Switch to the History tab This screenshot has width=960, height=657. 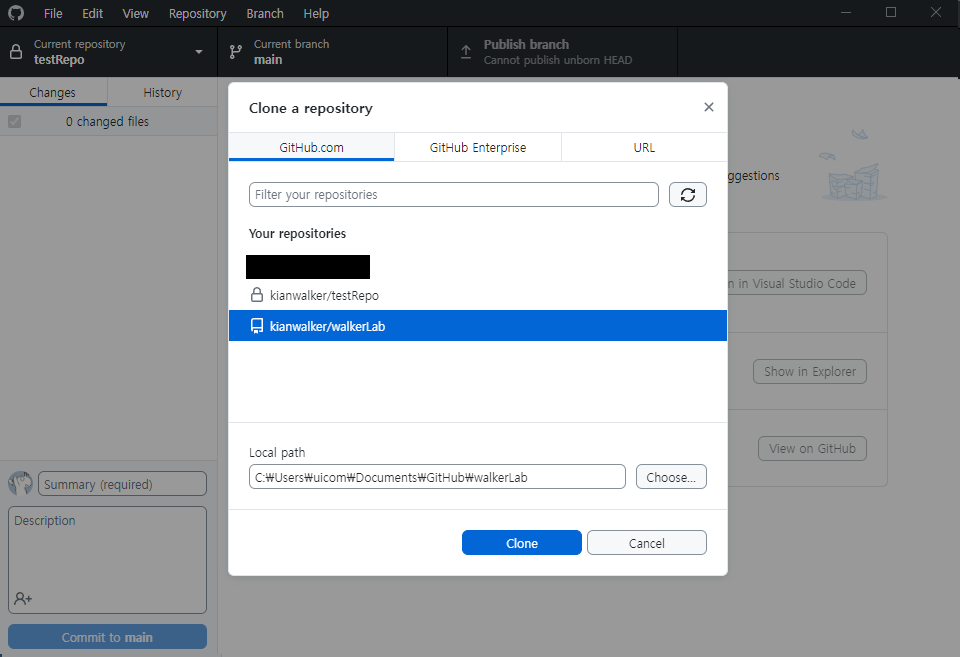(162, 92)
